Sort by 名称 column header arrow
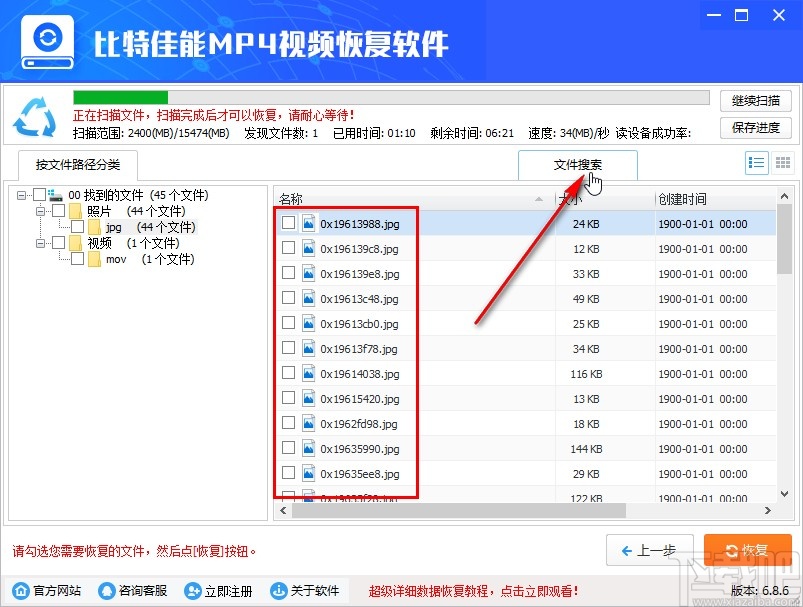 point(539,199)
